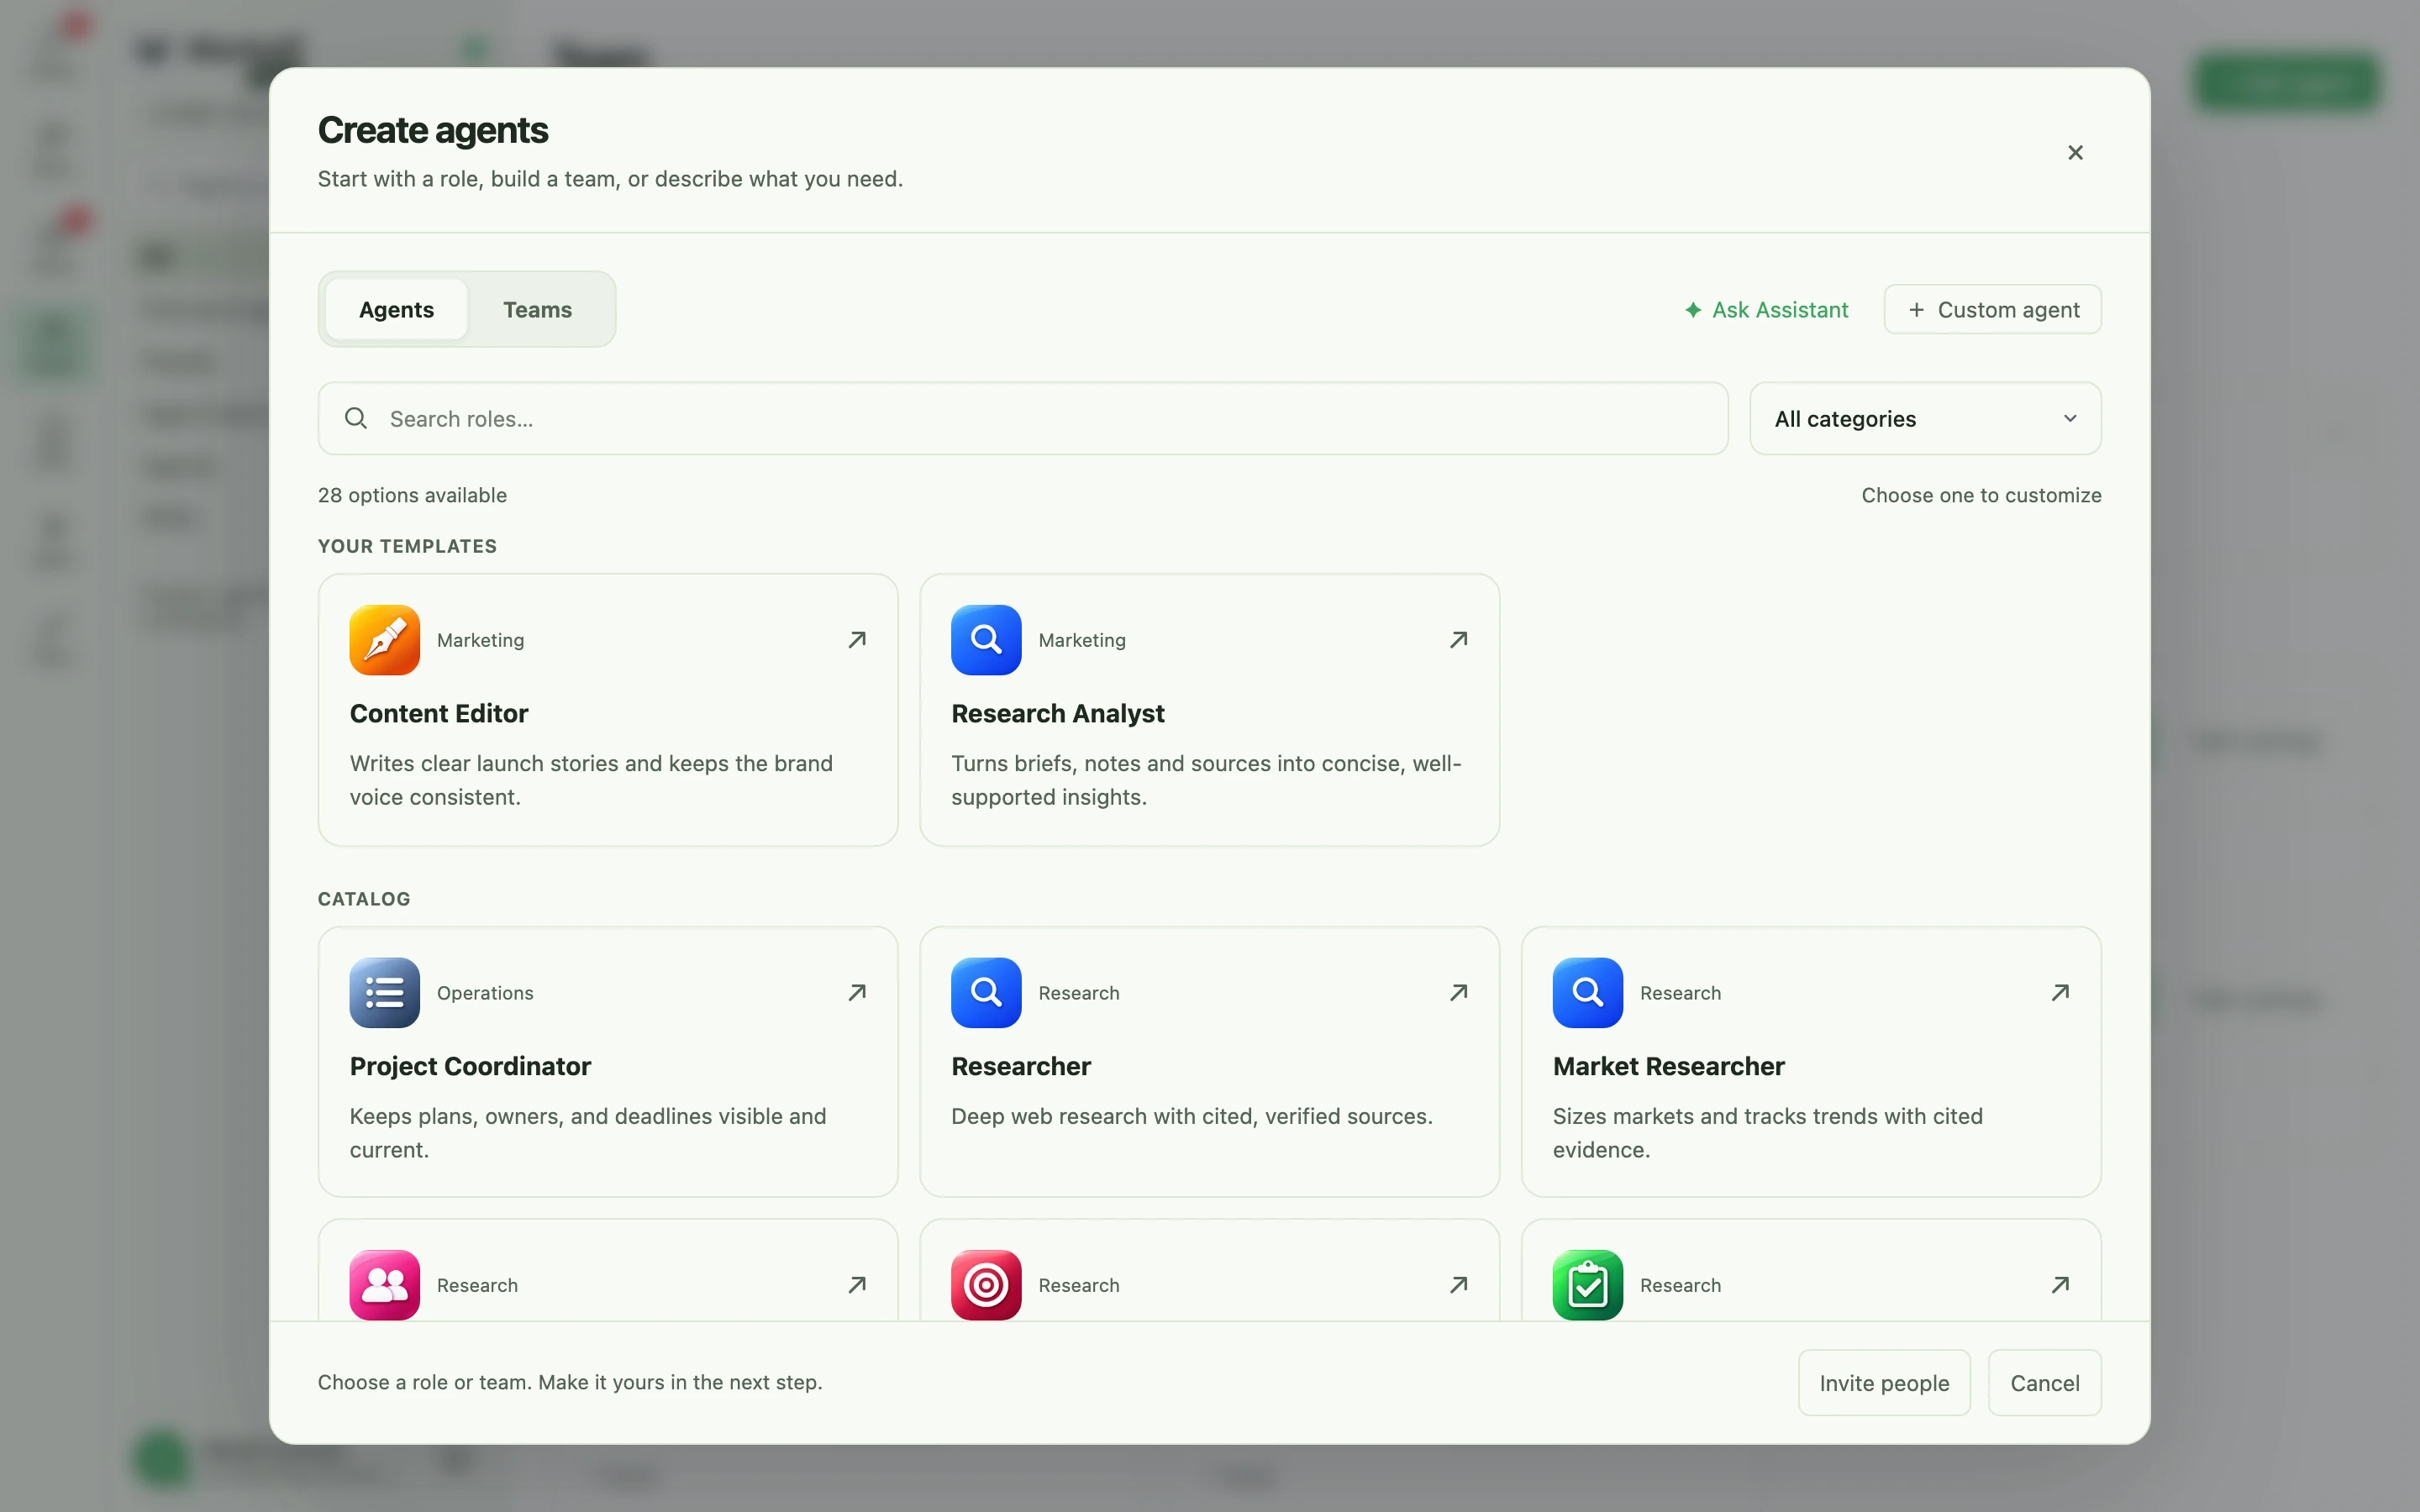Viewport: 2420px width, 1512px height.
Task: Click Marketing label on Research Analyst card
Action: click(x=1082, y=640)
